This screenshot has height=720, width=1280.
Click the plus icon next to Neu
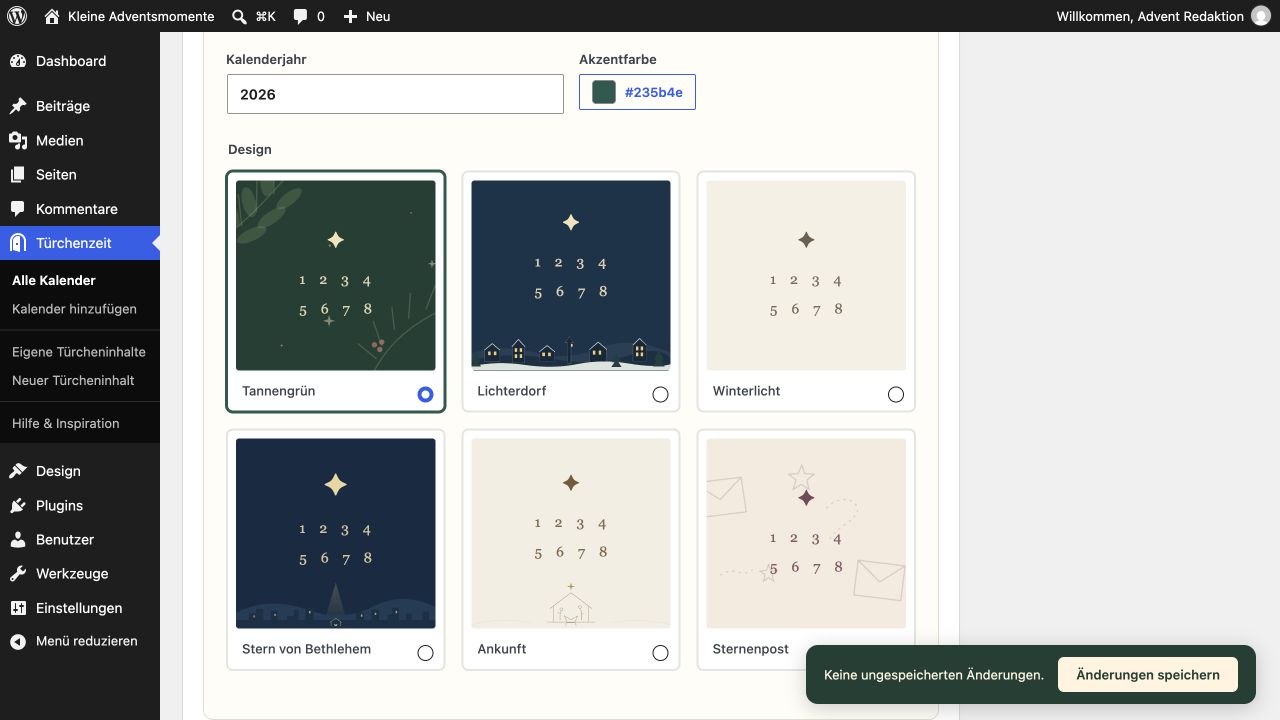point(350,16)
